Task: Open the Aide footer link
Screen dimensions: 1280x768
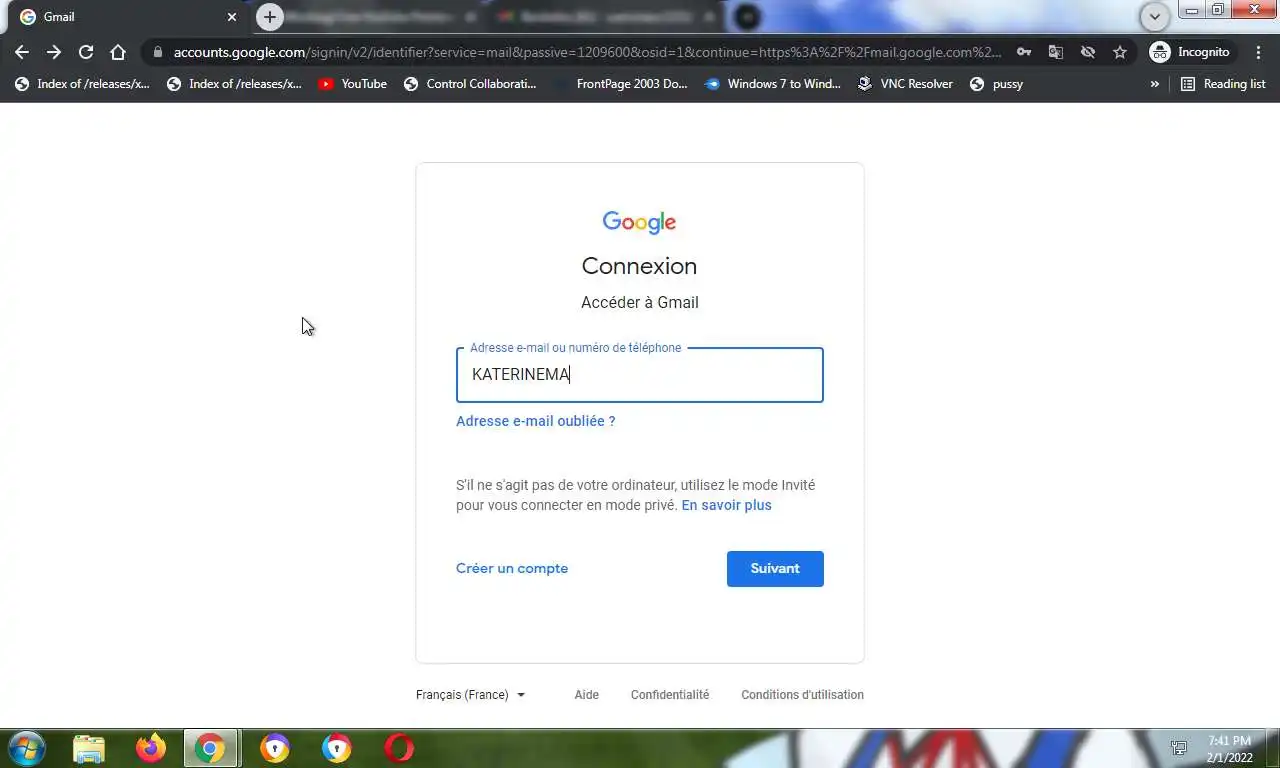Action: [x=587, y=695]
